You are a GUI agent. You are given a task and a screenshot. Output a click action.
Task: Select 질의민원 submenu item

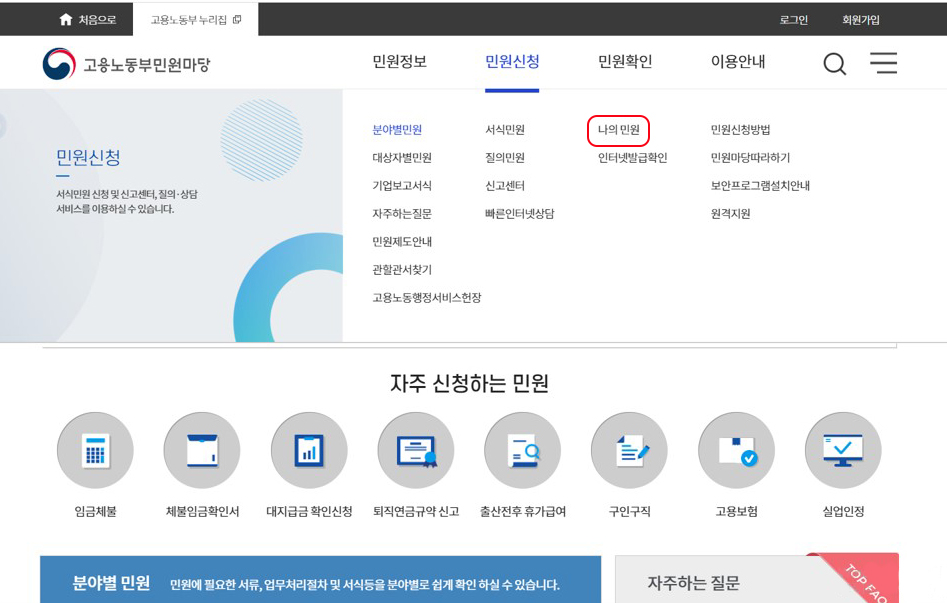tap(505, 158)
